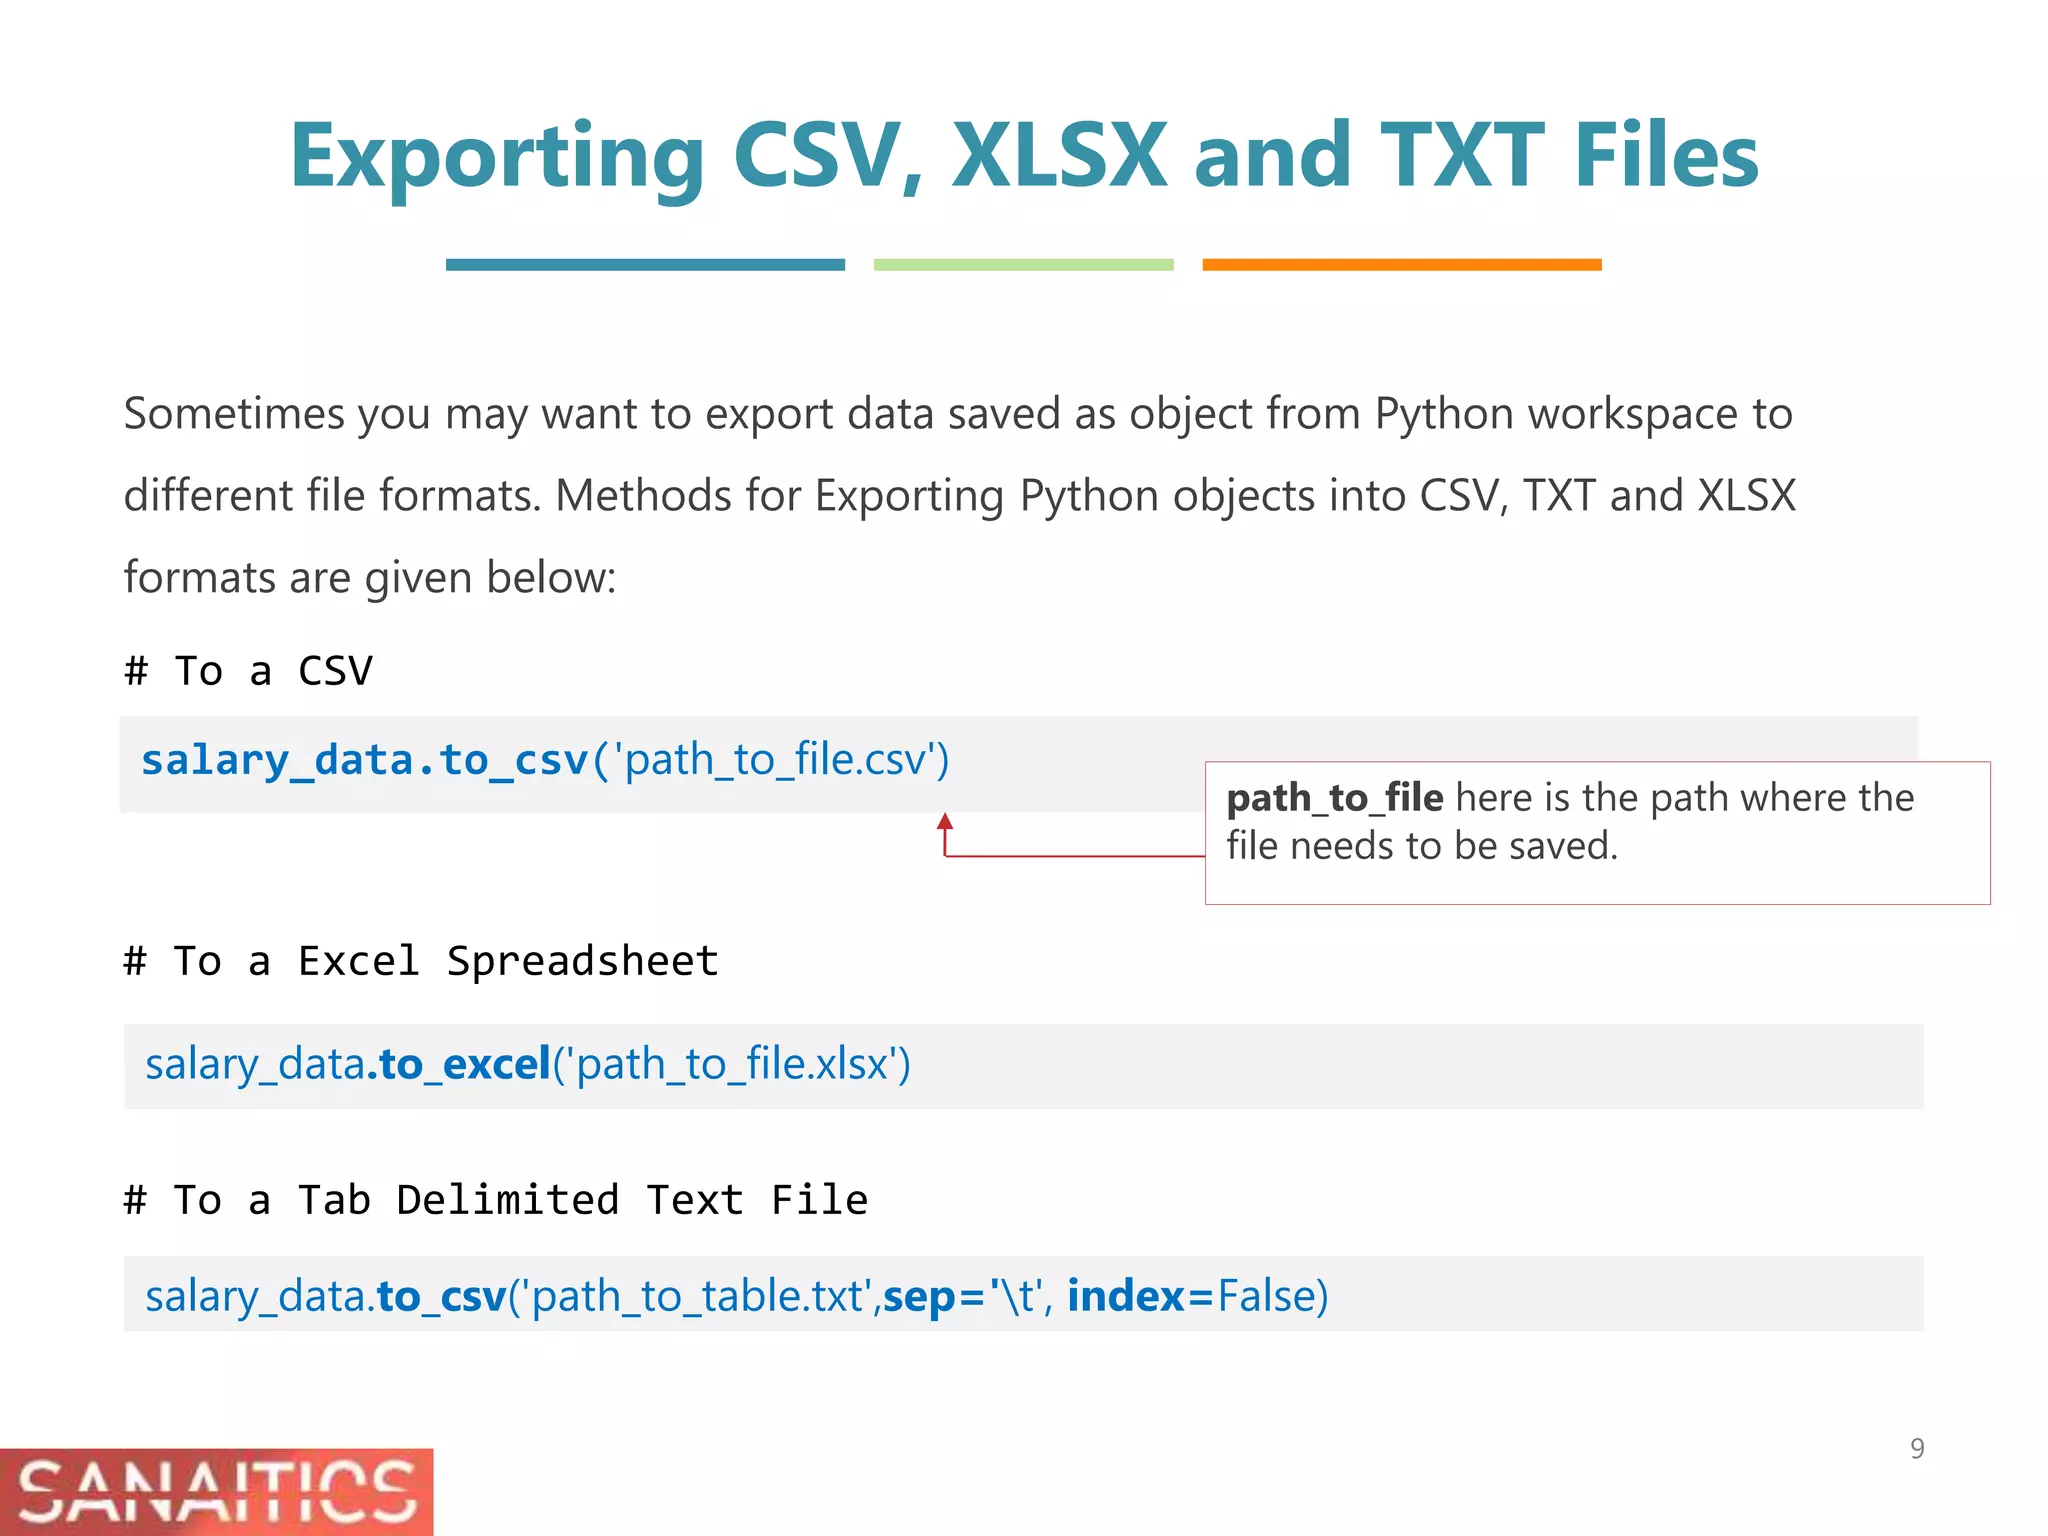Click the note box about path_to_file
This screenshot has height=1536, width=2048.
(1597, 833)
